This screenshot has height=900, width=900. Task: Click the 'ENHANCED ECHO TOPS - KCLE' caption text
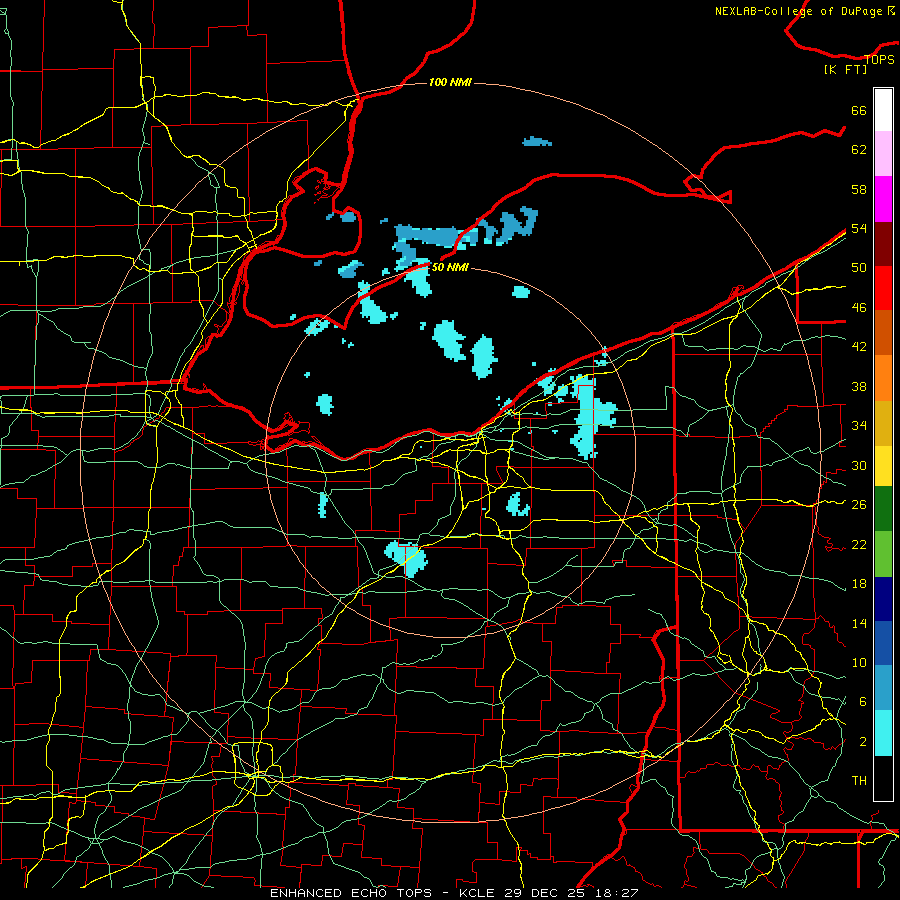(x=385, y=893)
